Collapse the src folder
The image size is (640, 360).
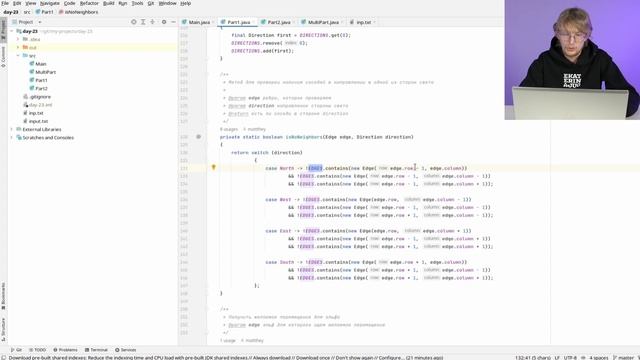pos(18,56)
